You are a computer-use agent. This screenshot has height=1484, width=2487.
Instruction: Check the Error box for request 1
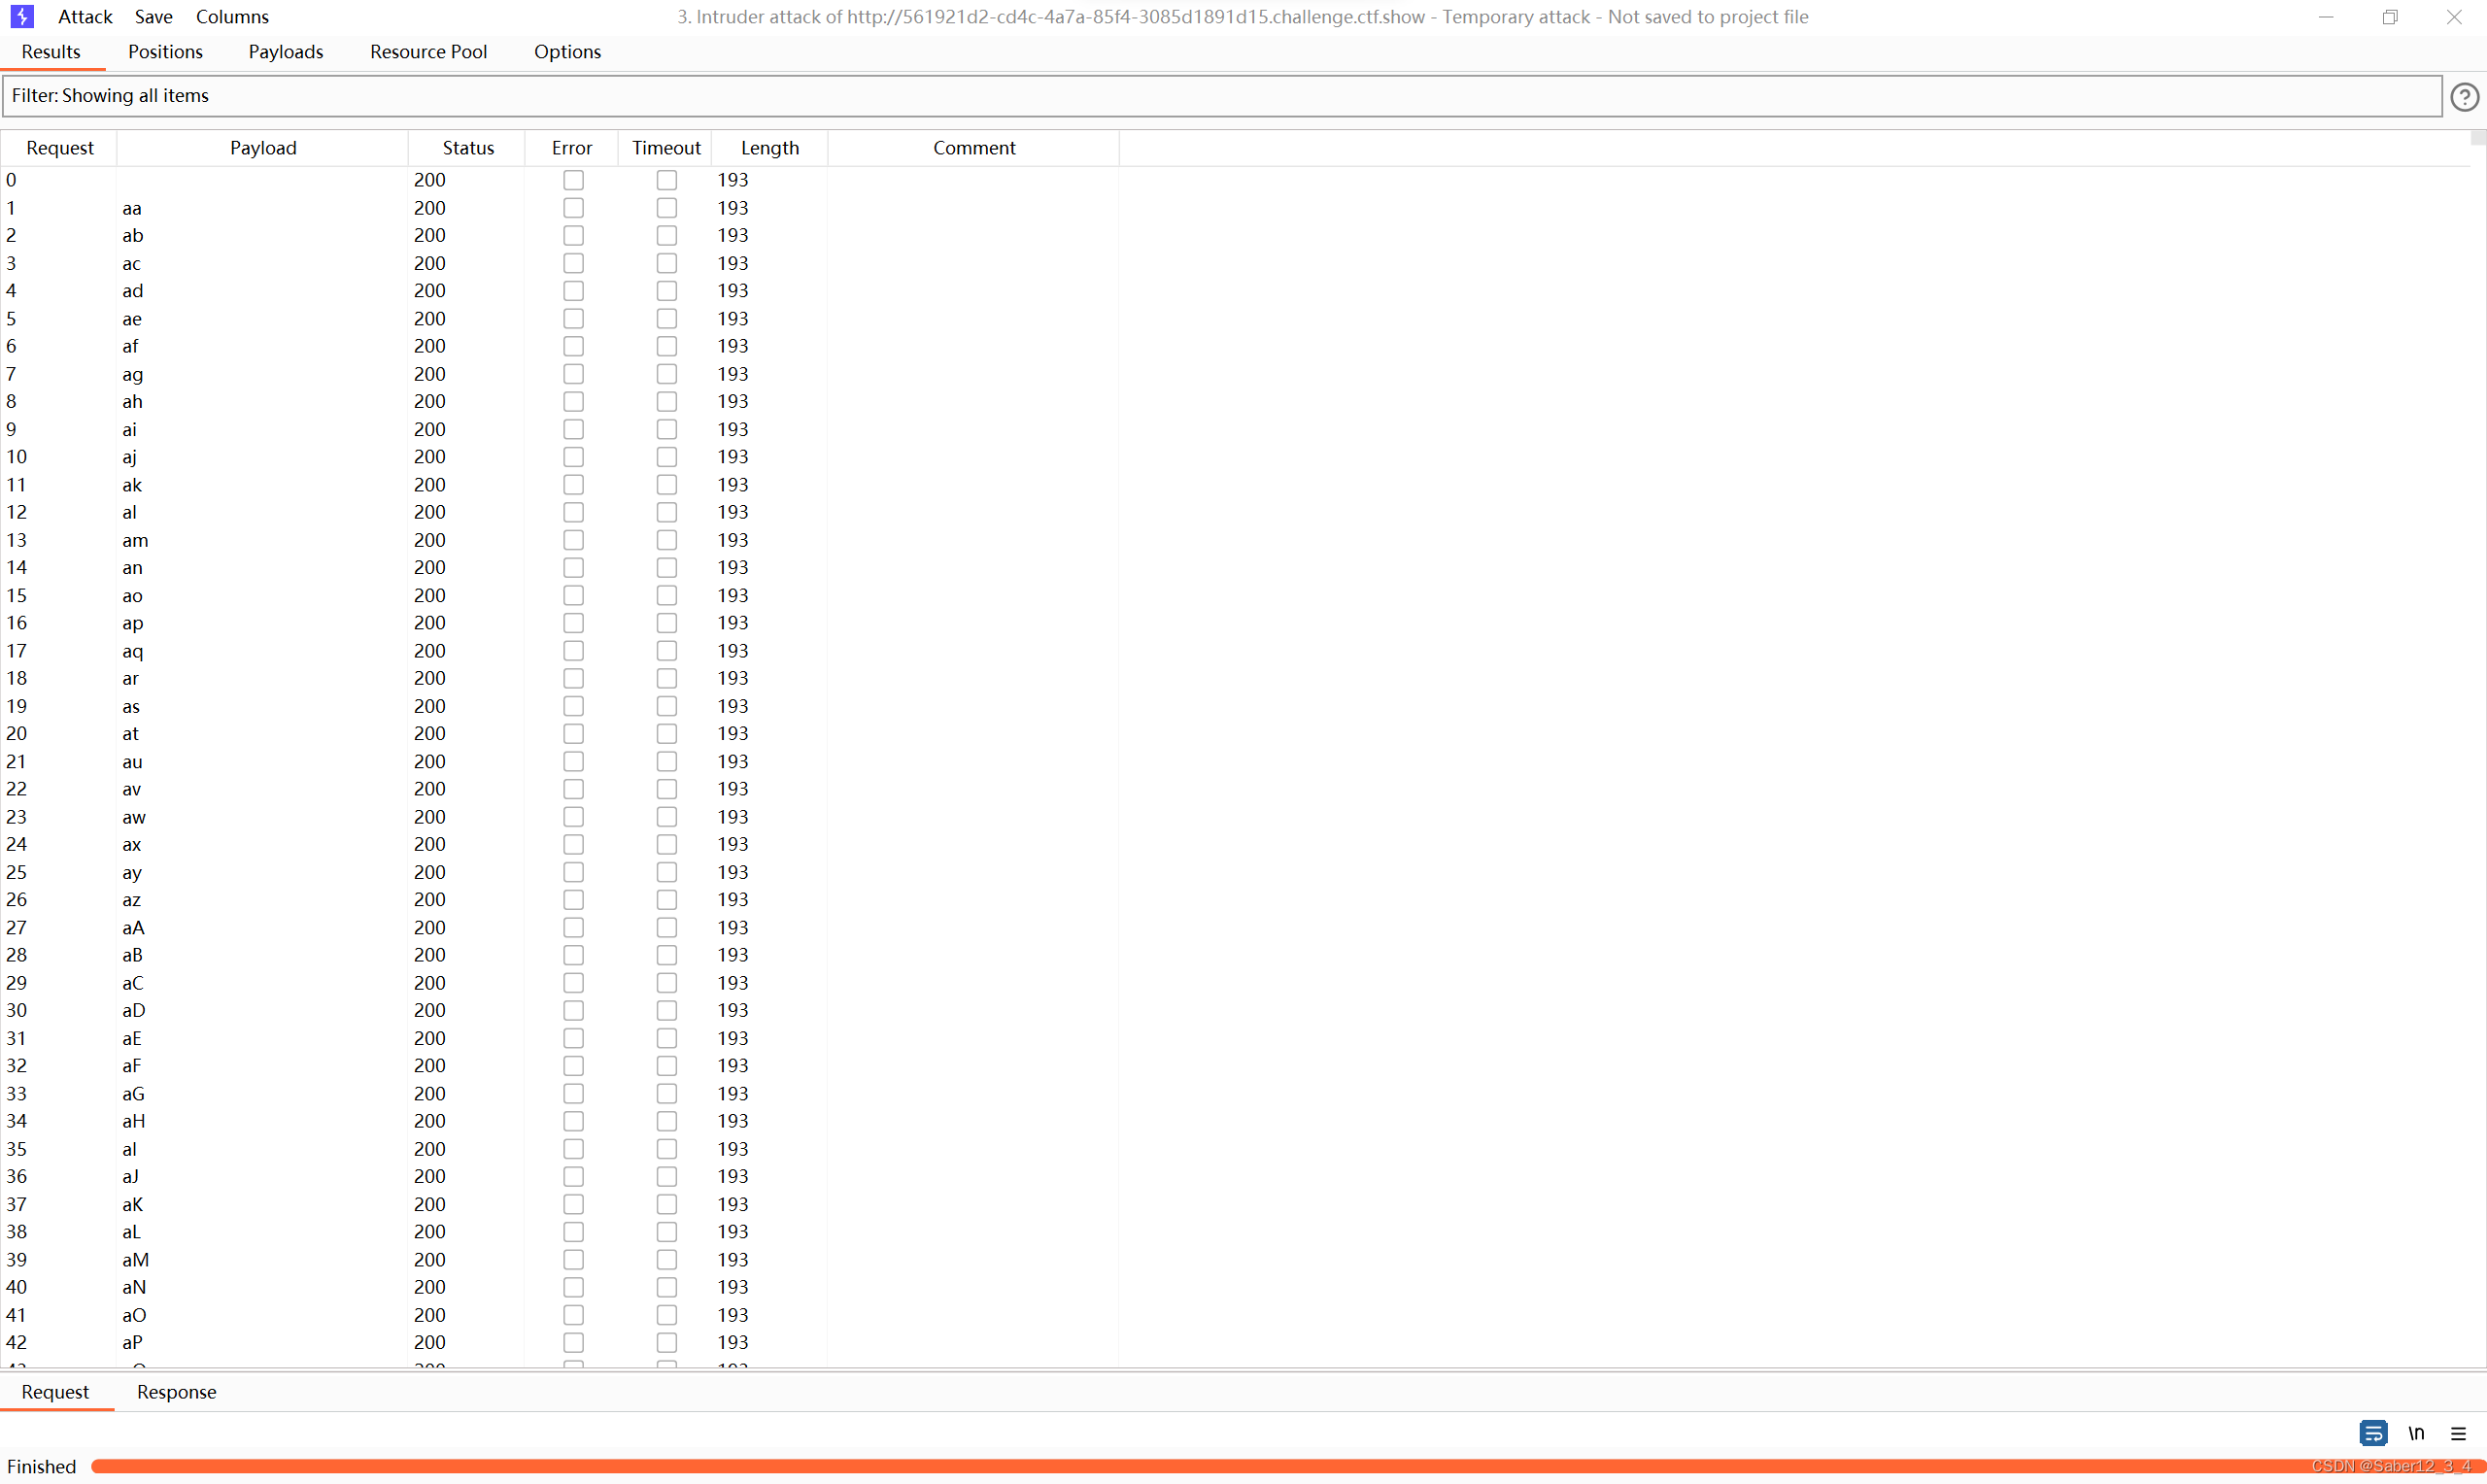point(573,208)
